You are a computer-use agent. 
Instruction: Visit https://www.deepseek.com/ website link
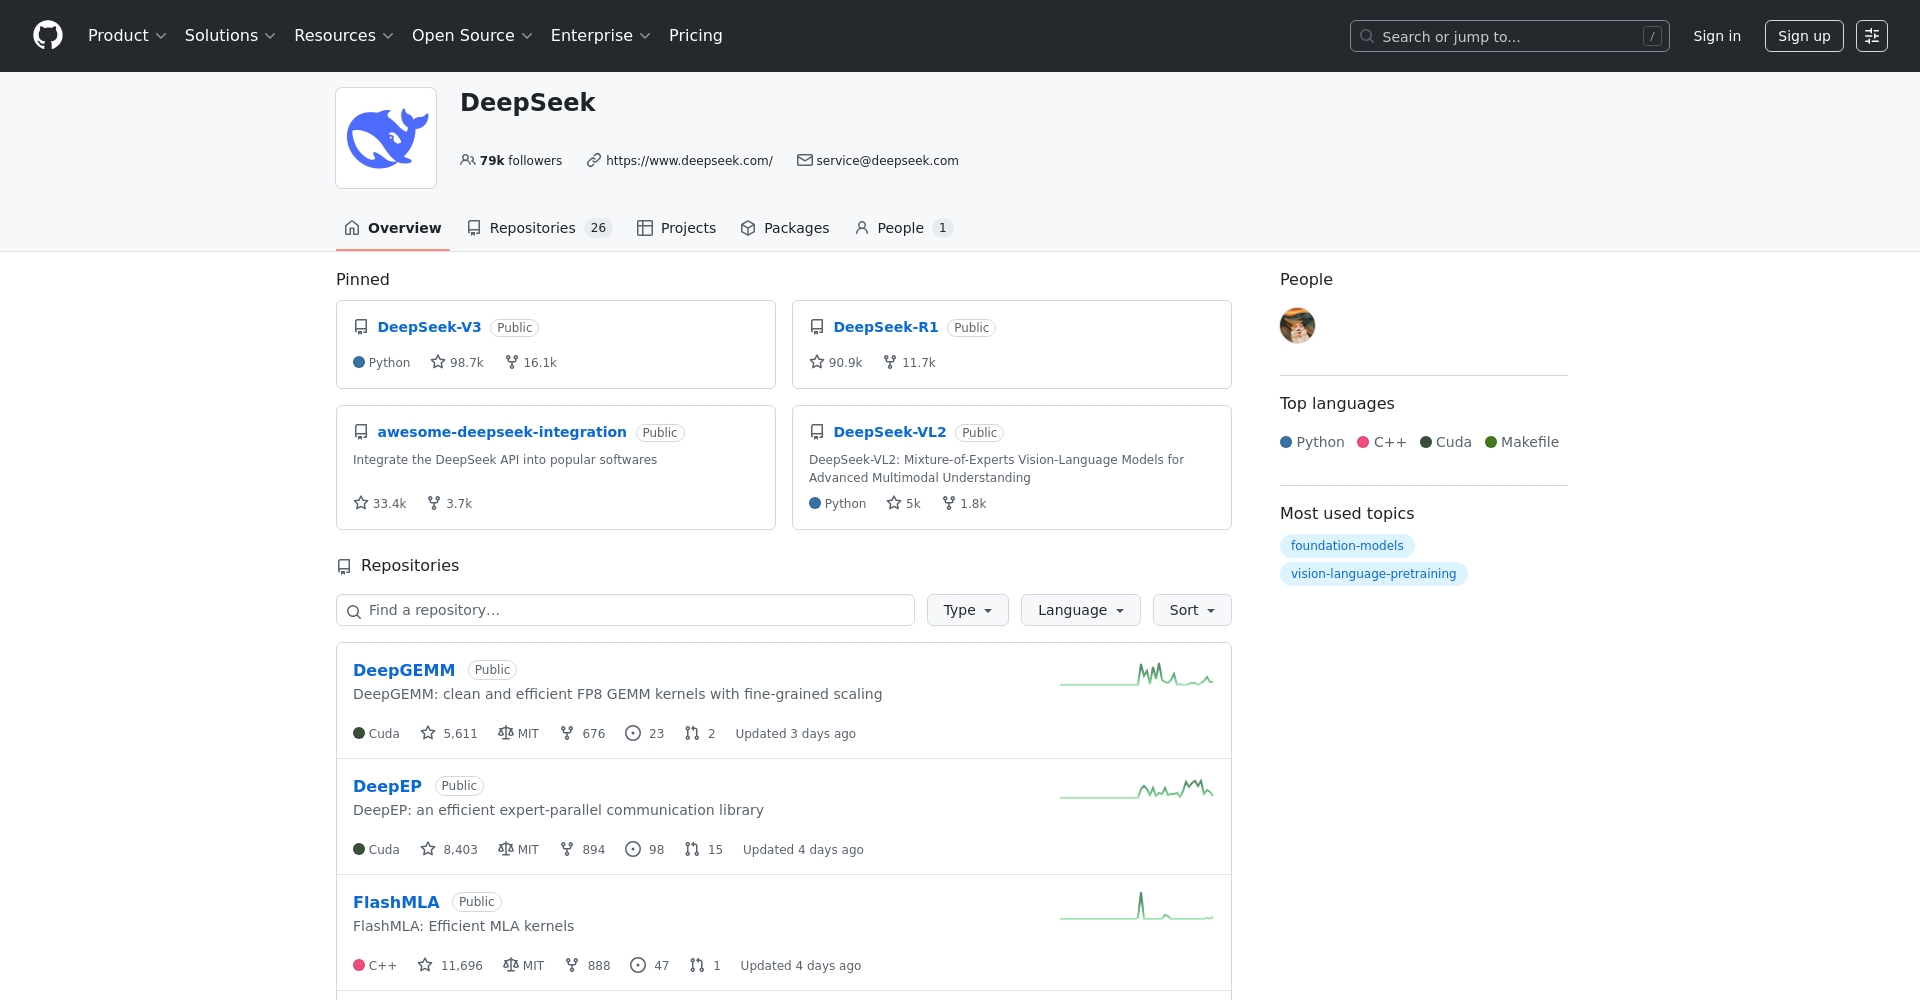[689, 161]
